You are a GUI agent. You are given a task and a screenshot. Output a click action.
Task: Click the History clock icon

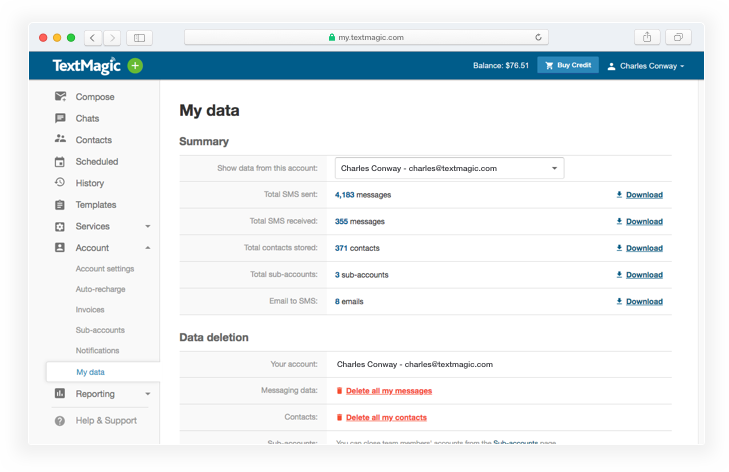pyautogui.click(x=60, y=182)
